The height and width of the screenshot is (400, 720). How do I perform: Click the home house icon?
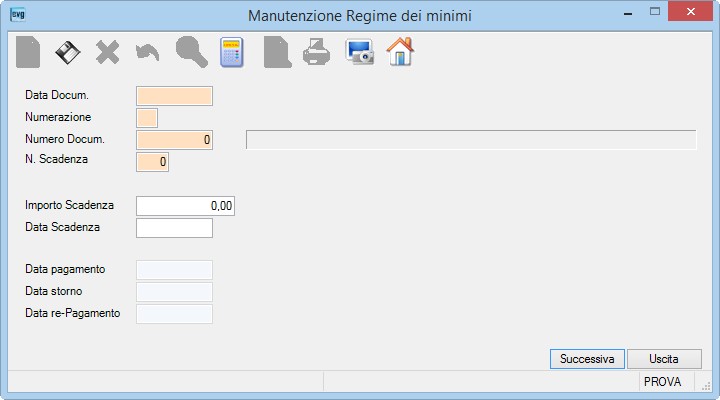coord(400,51)
